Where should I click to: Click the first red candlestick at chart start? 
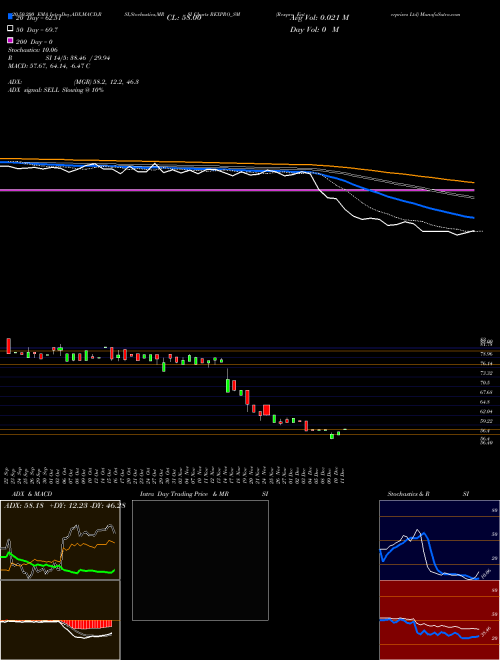[x=8, y=346]
